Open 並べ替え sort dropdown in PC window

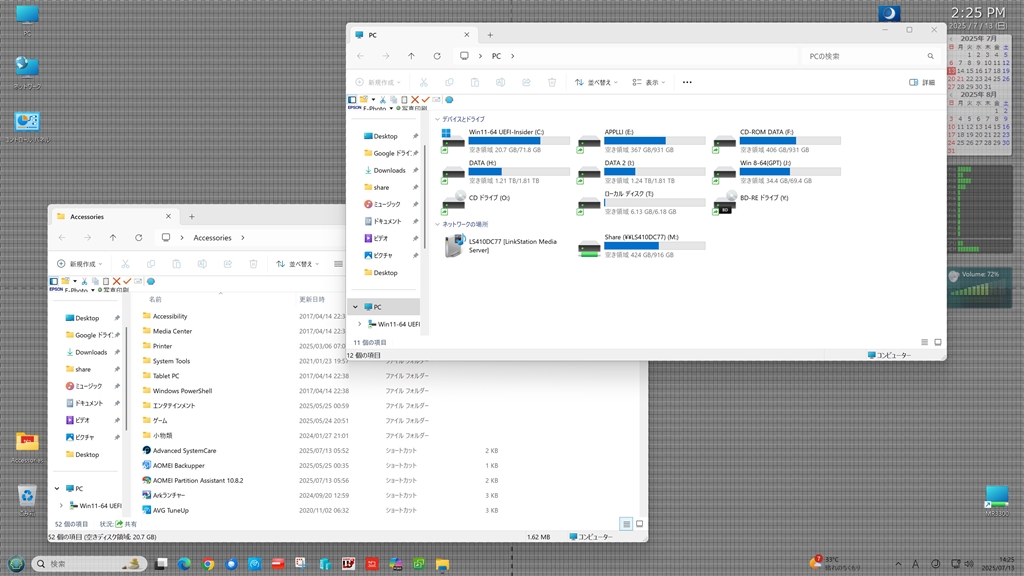tap(596, 82)
